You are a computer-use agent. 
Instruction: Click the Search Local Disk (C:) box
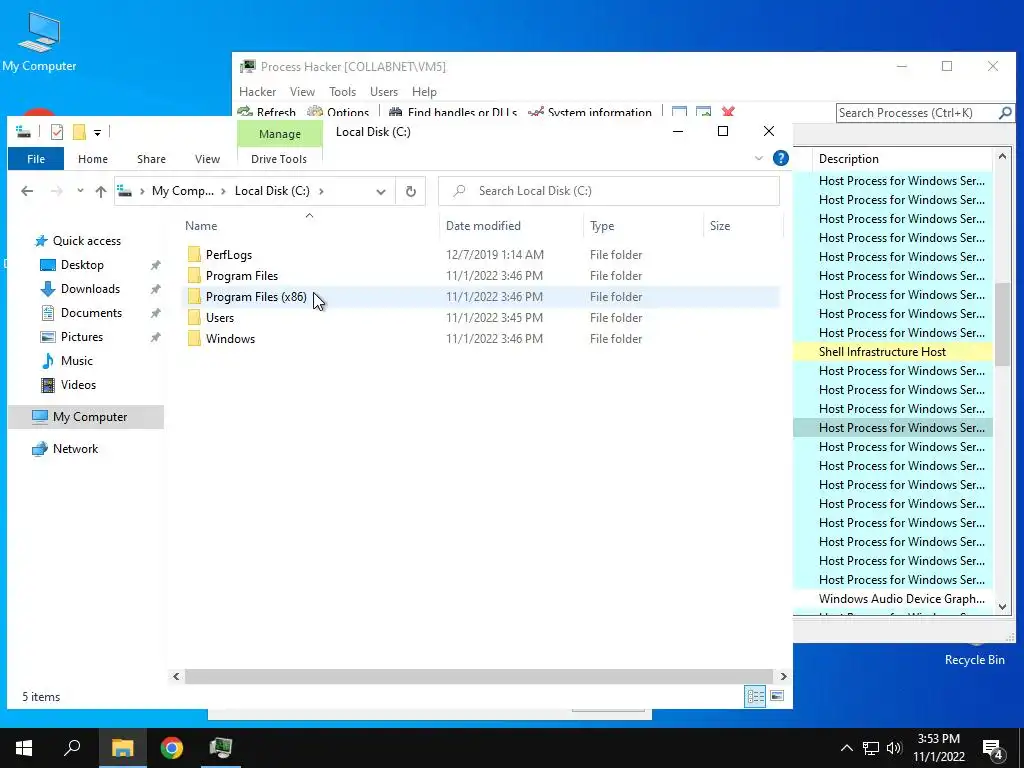pos(609,191)
